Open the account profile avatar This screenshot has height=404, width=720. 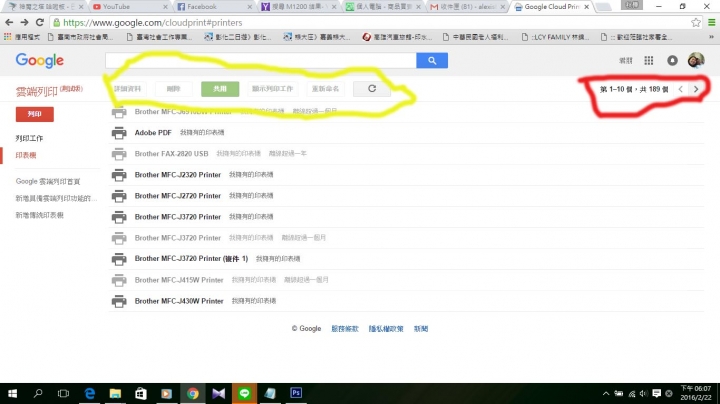[x=696, y=60]
